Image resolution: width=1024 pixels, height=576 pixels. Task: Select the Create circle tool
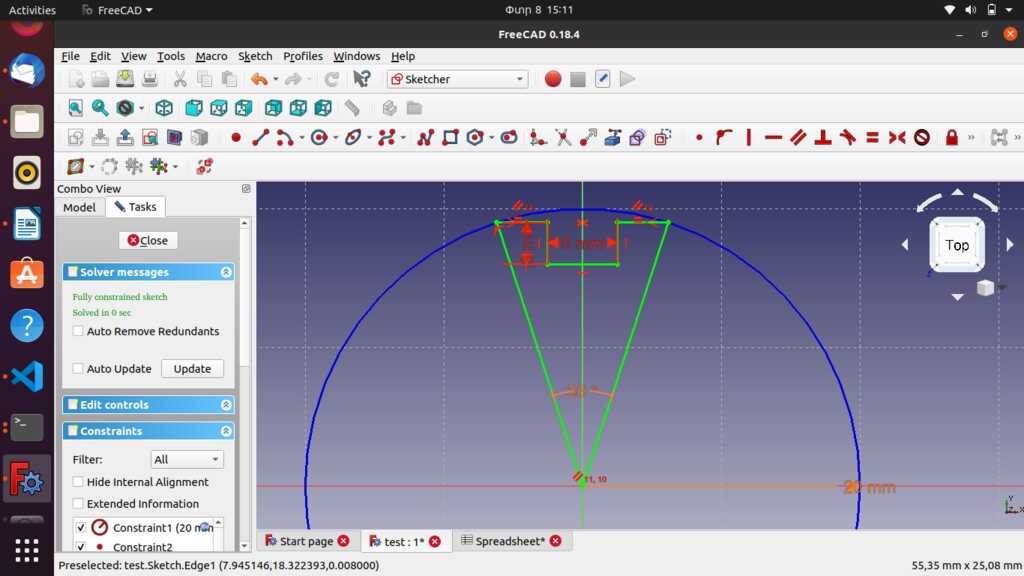point(319,138)
